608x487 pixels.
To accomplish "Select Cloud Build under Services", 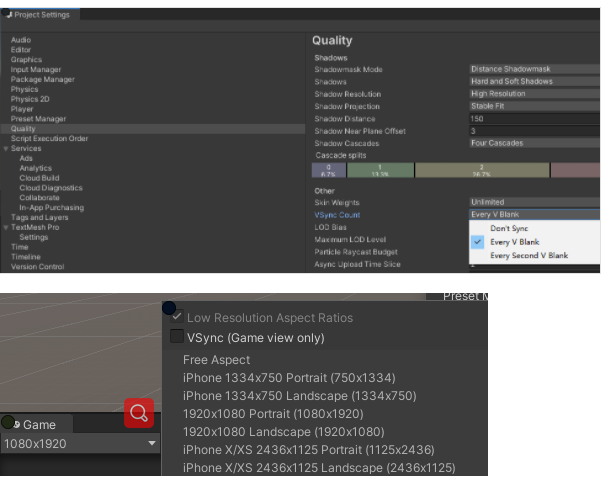I will pyautogui.click(x=40, y=178).
